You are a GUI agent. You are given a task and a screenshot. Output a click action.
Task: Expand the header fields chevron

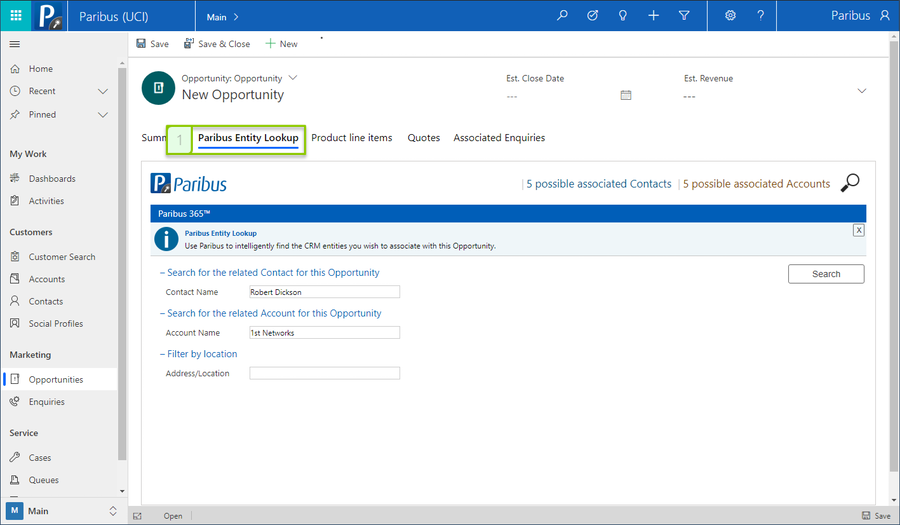coord(862,91)
